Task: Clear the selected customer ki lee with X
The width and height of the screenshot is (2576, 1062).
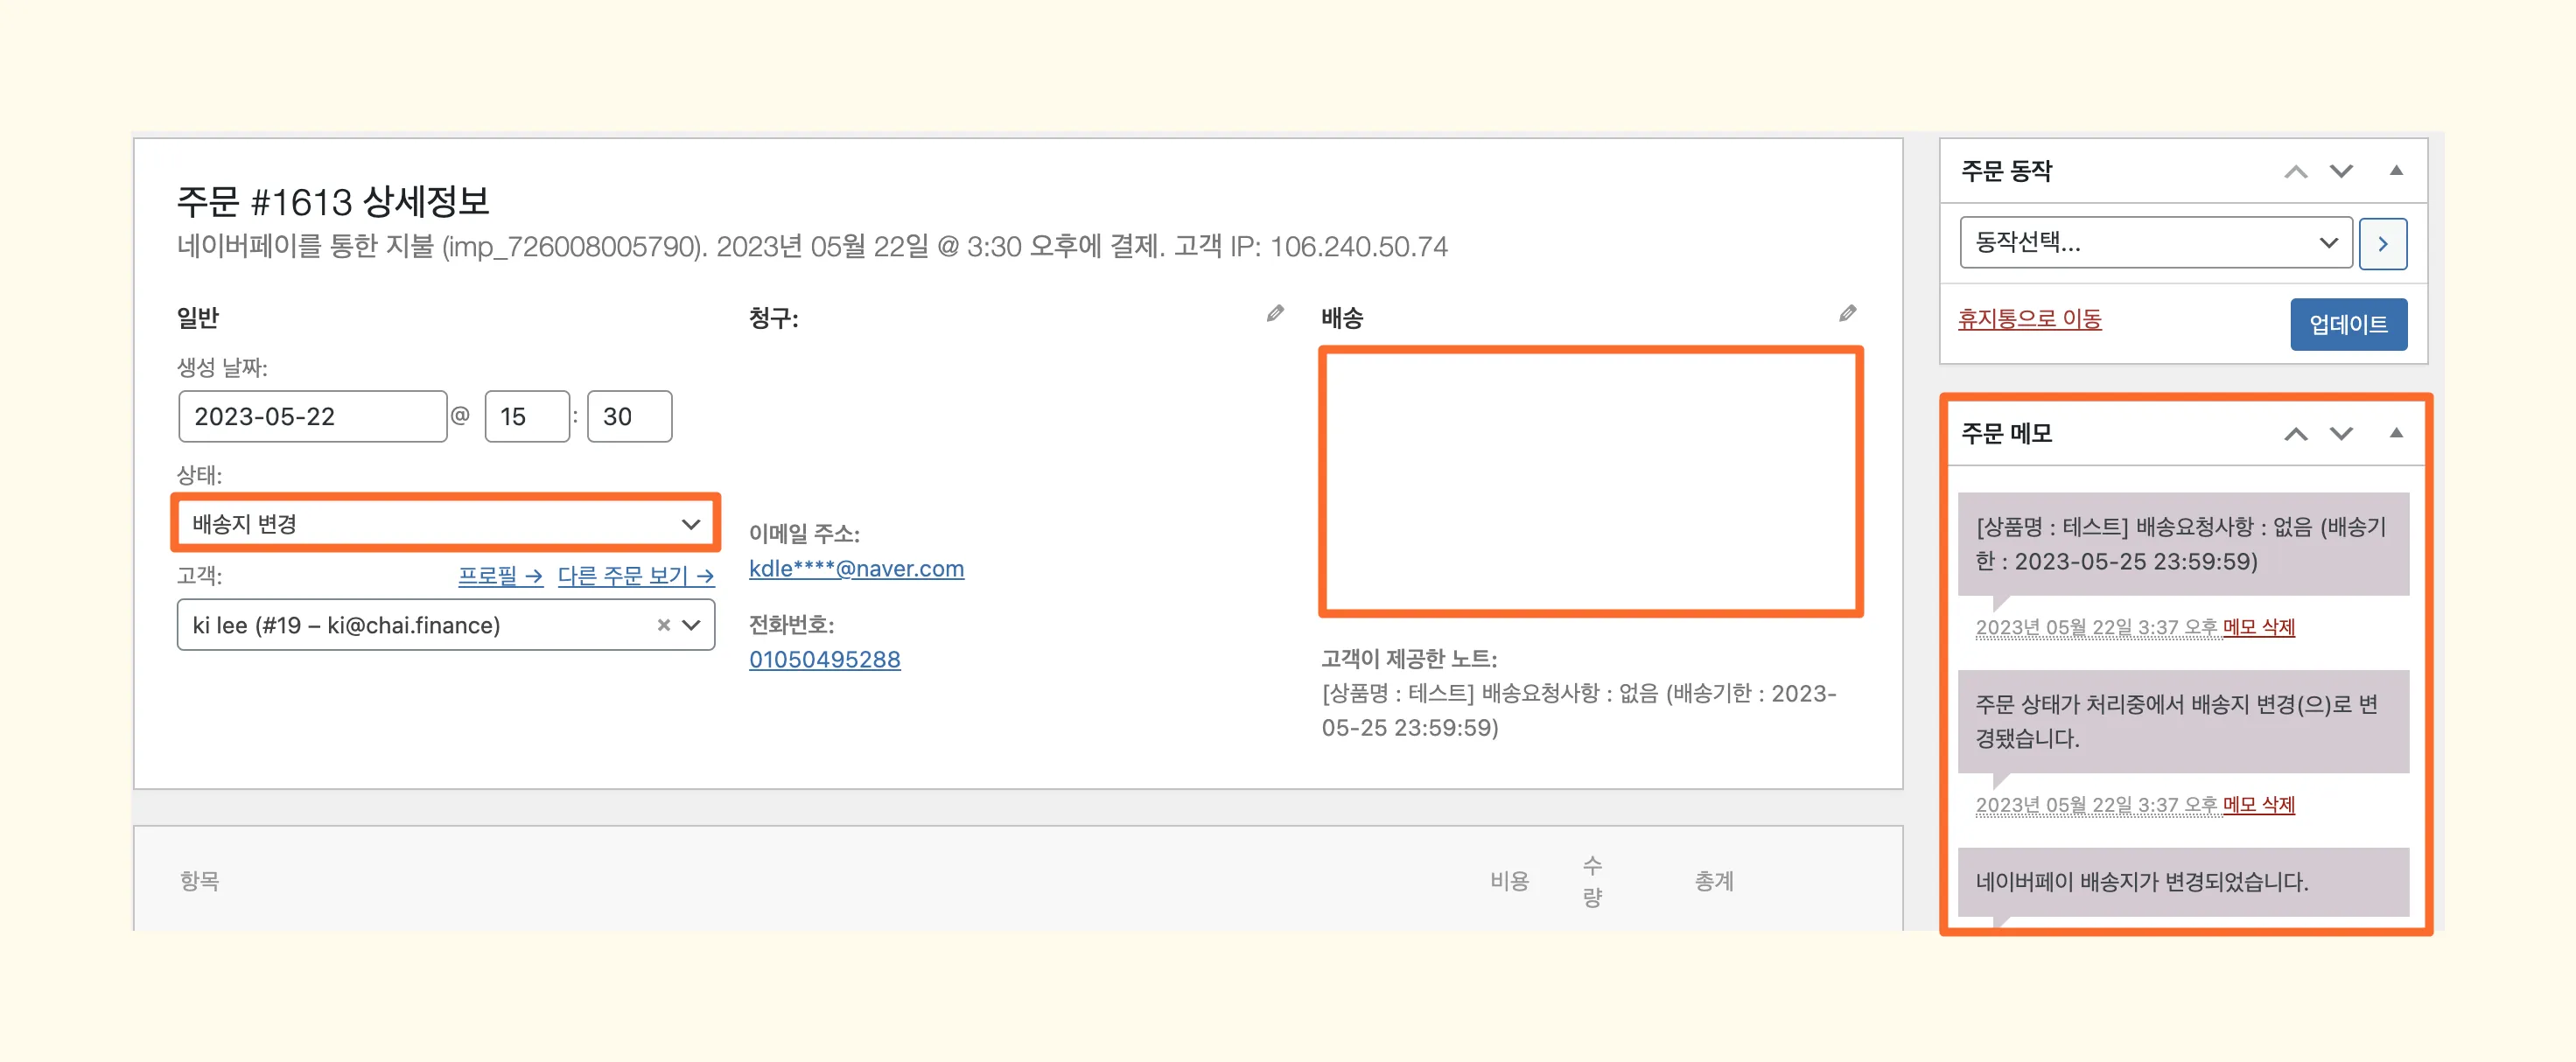Action: 663,625
